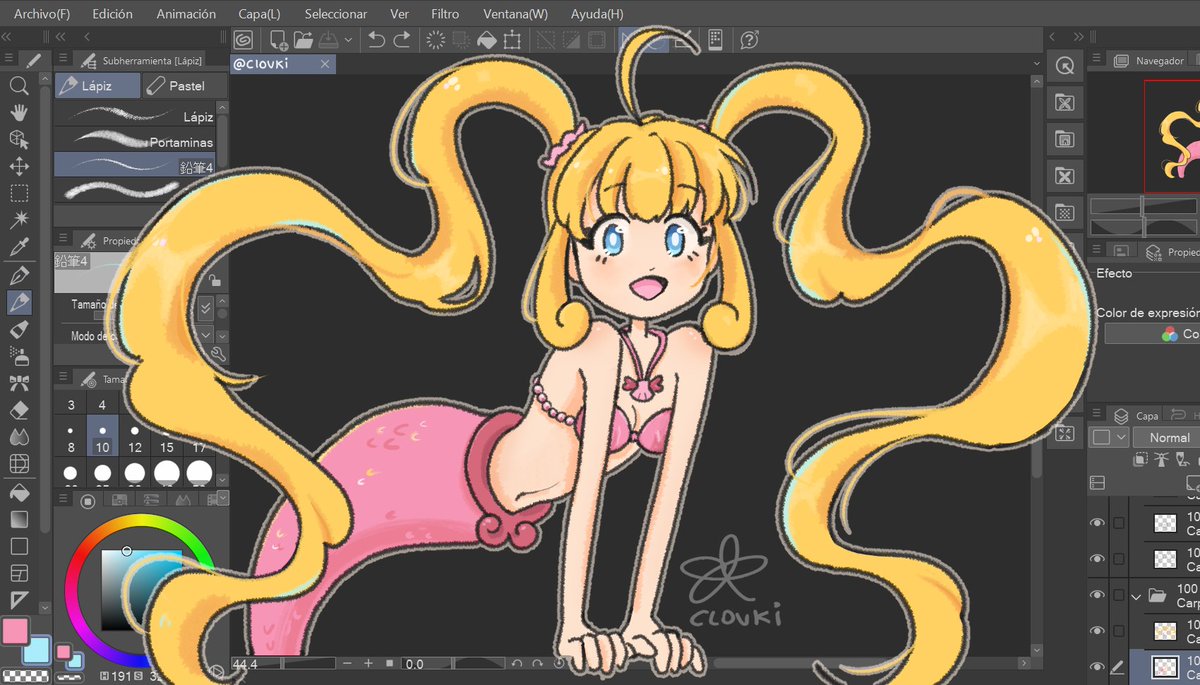Pick brush size 10
Image resolution: width=1200 pixels, height=685 pixels.
(x=102, y=438)
